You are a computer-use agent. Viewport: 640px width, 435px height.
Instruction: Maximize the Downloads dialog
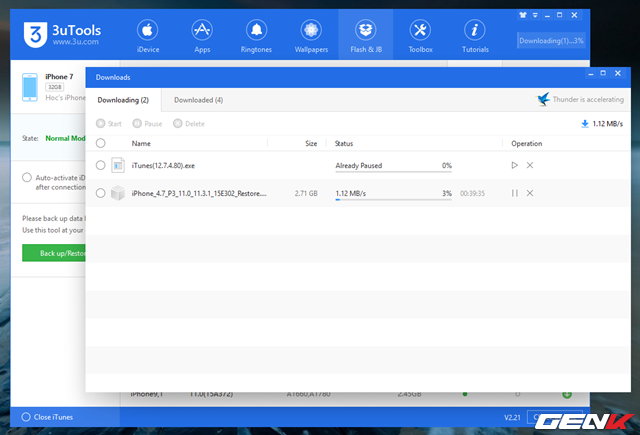603,73
